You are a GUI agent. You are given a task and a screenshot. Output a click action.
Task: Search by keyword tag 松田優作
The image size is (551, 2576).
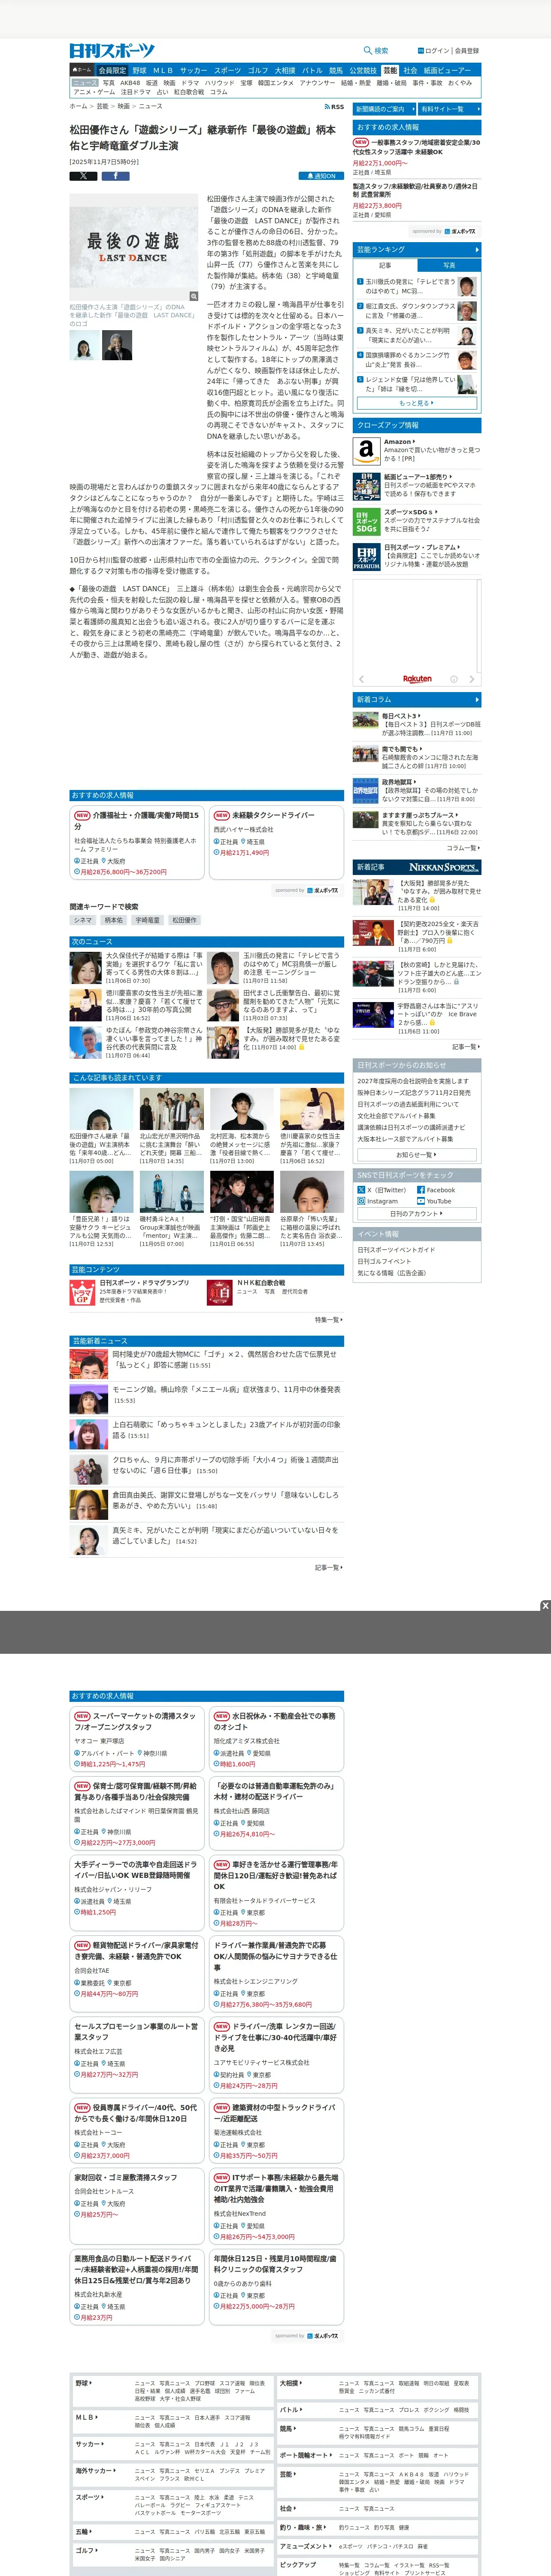(x=184, y=920)
